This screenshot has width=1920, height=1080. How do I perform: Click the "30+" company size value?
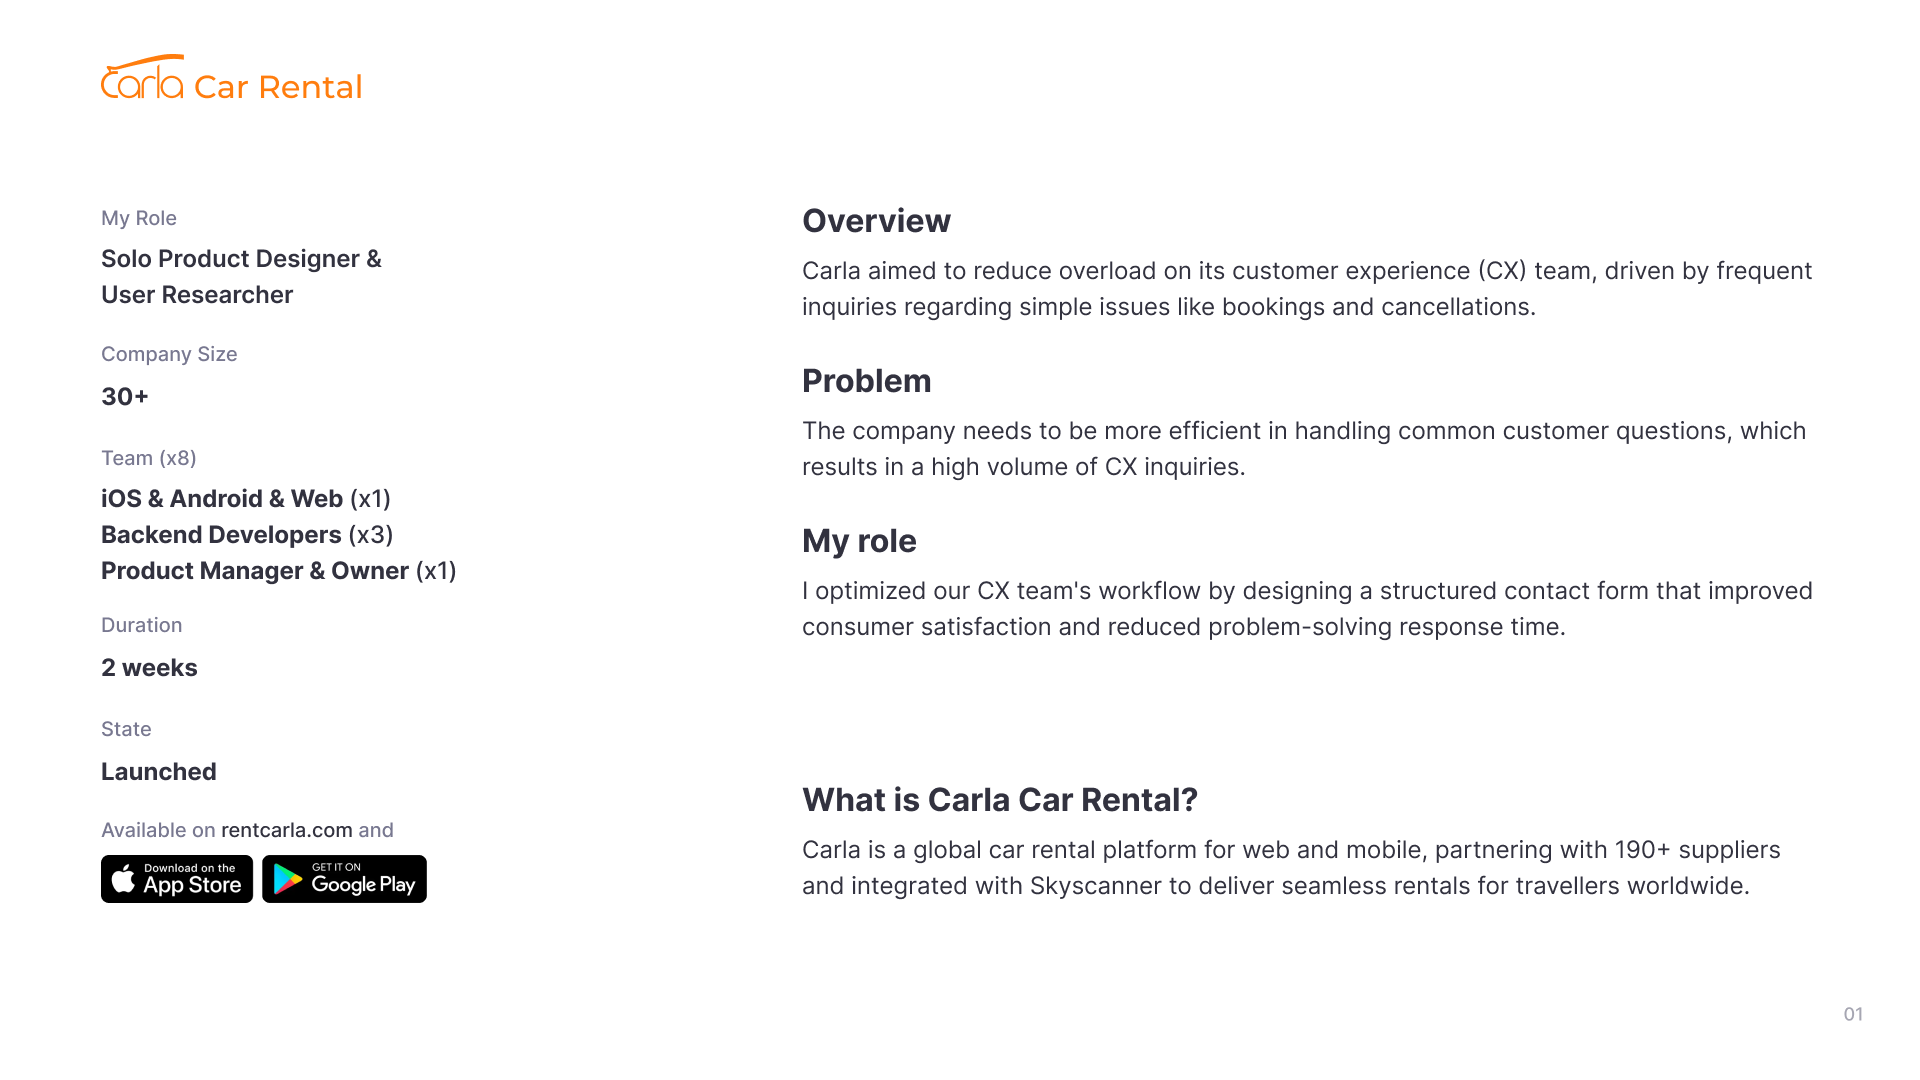pos(125,397)
